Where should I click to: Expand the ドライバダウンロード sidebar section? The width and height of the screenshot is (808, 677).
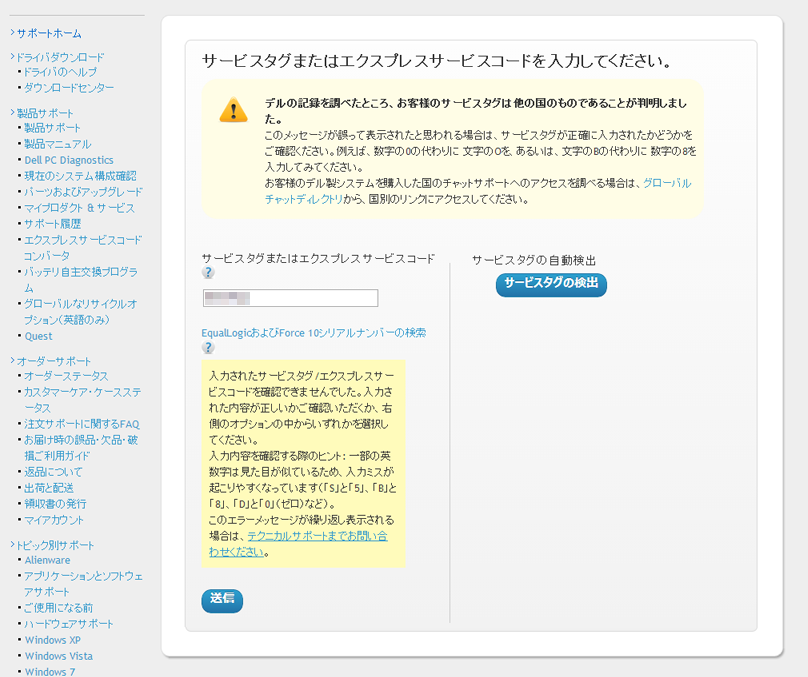60,57
